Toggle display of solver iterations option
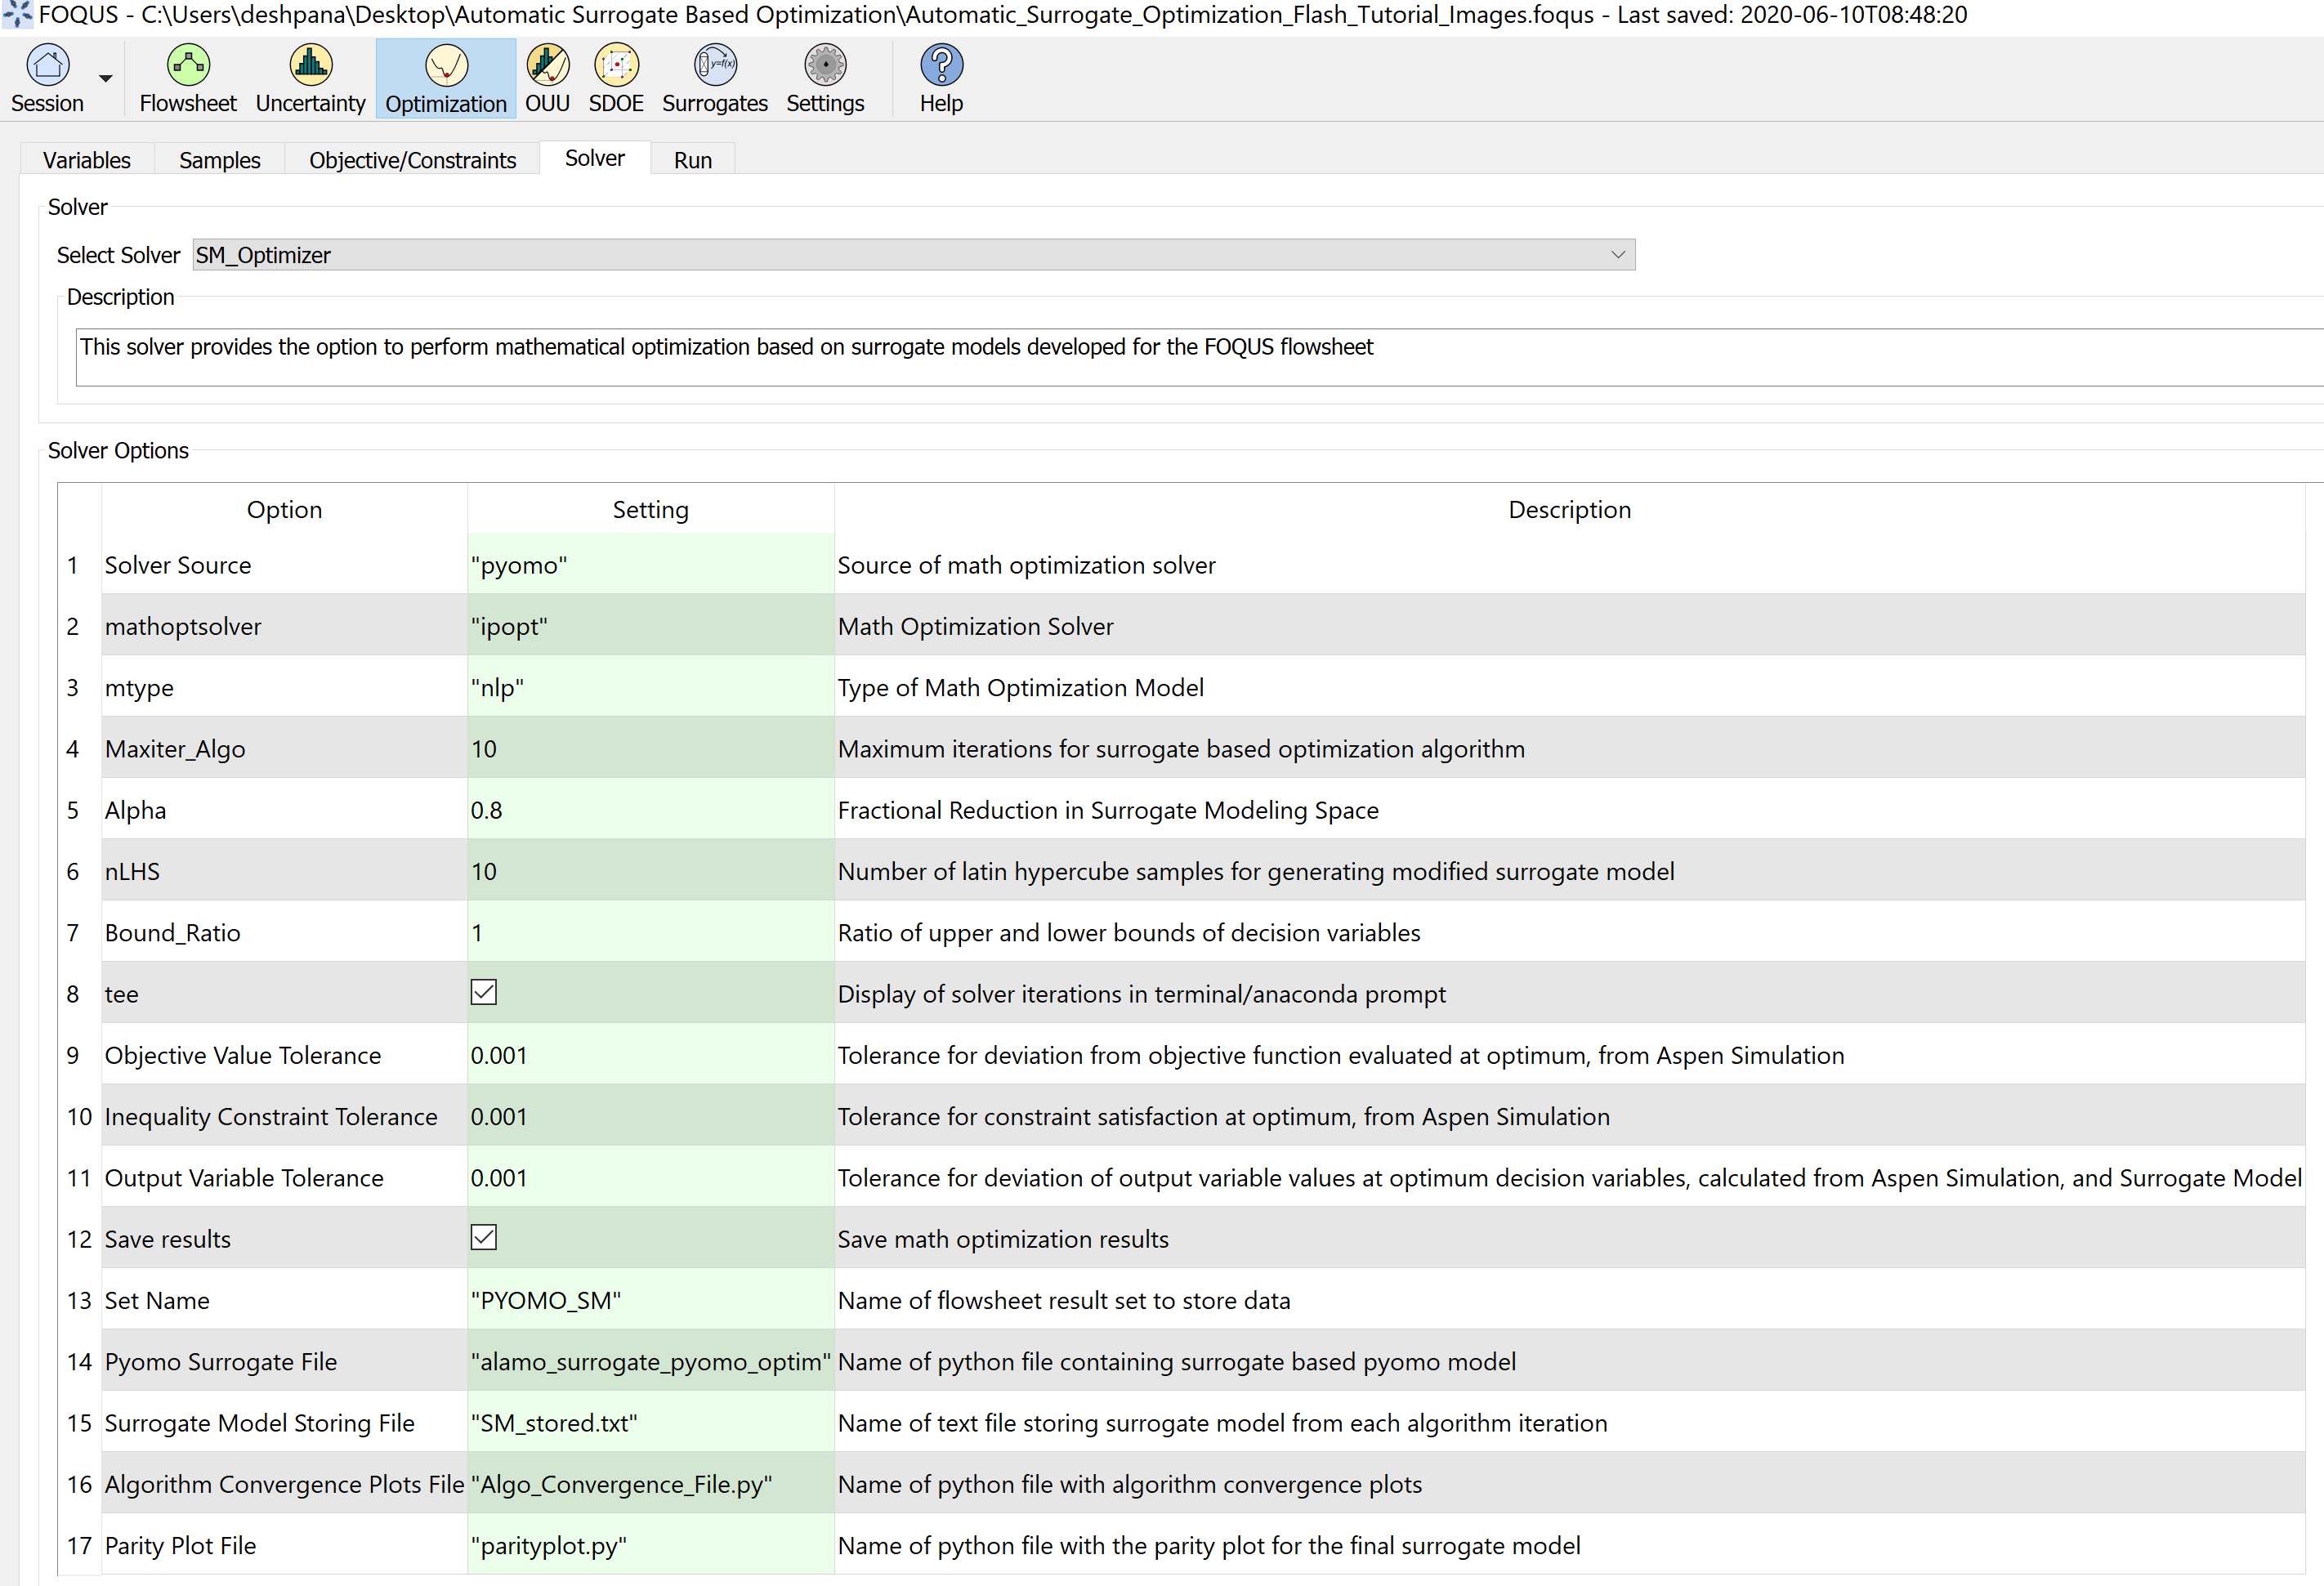Screen dimensions: 2324x1586 click(x=484, y=992)
